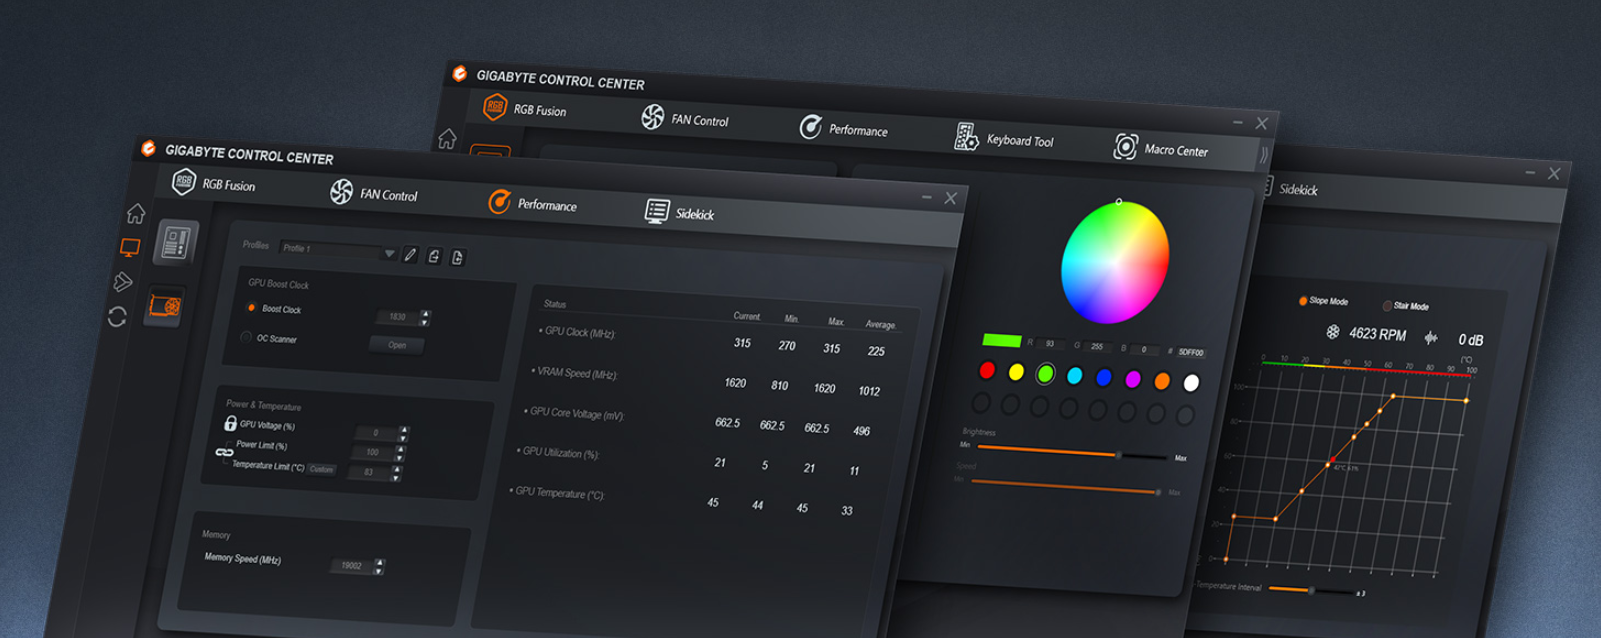Viewport: 1601px width, 638px height.
Task: Click GPU Voltage value field 0
Action: click(377, 433)
